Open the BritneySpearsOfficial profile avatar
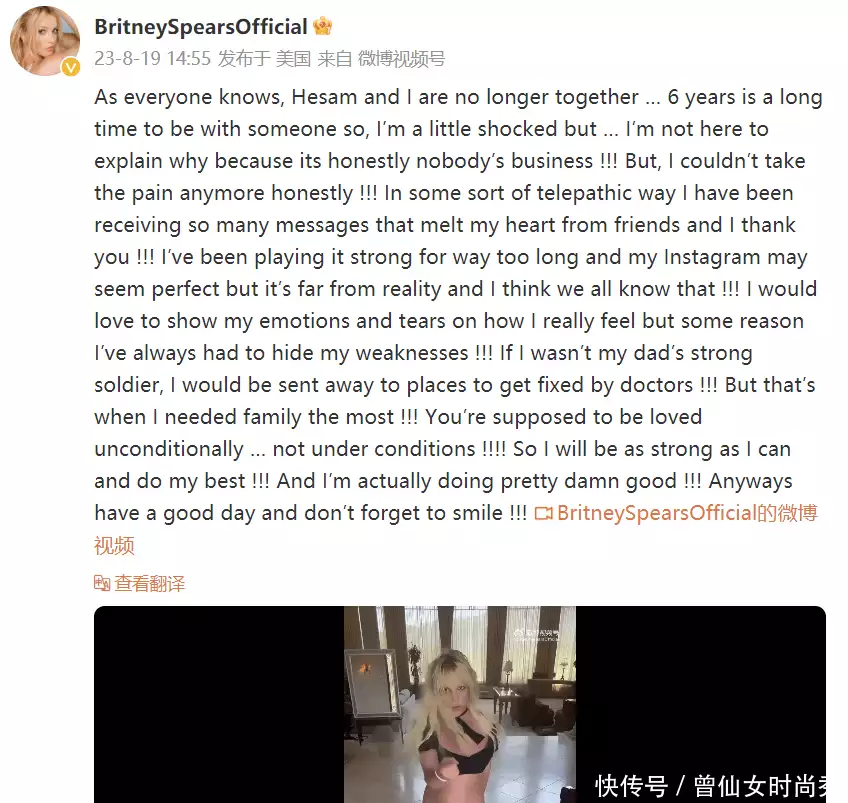848x803 pixels. click(x=45, y=40)
